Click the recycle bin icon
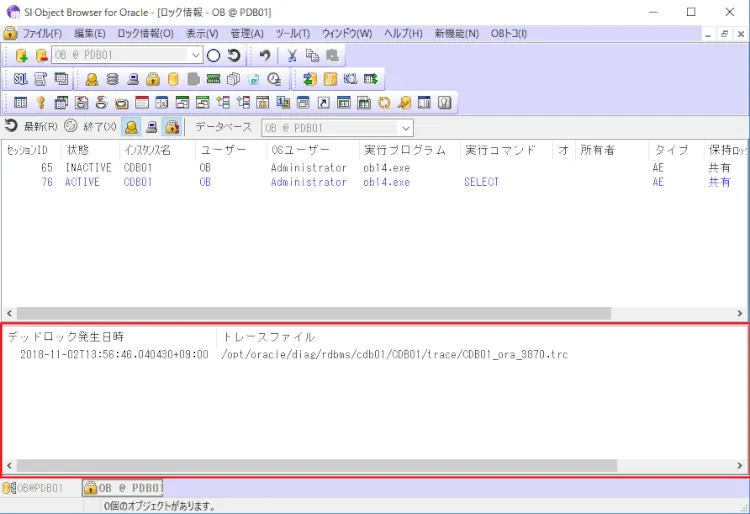 254,79
